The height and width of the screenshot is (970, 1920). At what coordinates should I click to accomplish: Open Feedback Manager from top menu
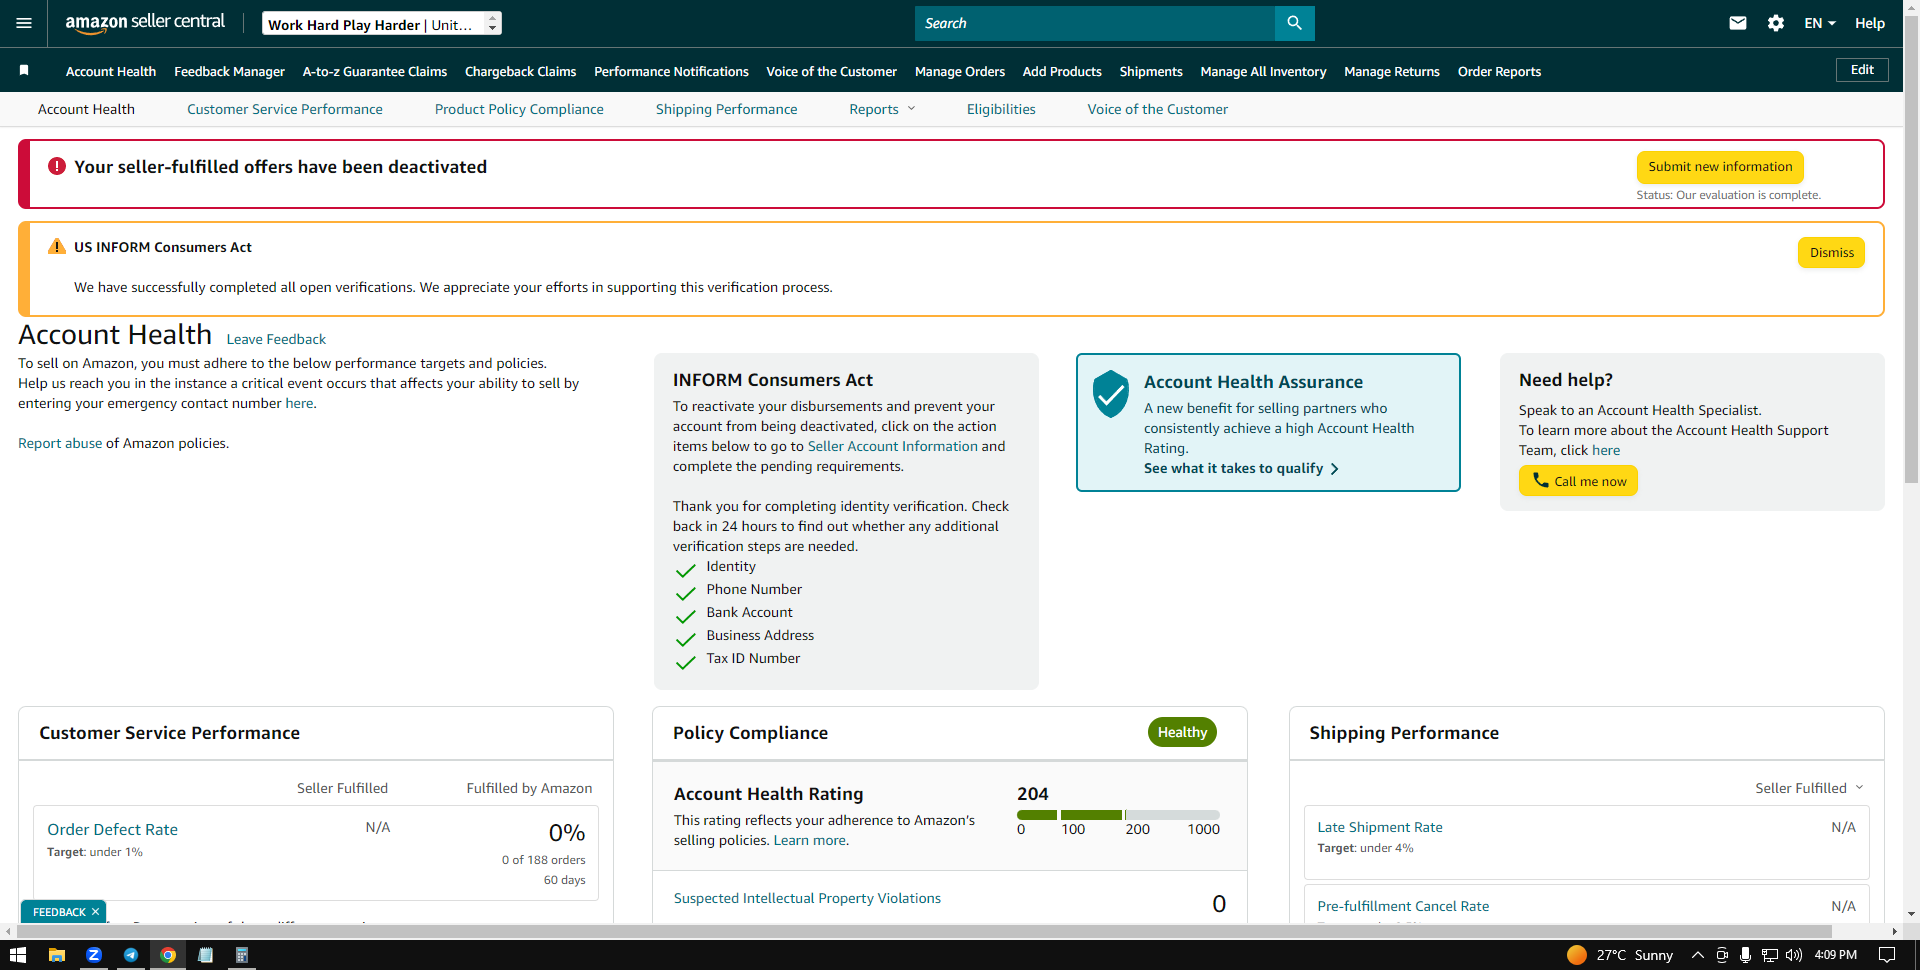(x=229, y=71)
